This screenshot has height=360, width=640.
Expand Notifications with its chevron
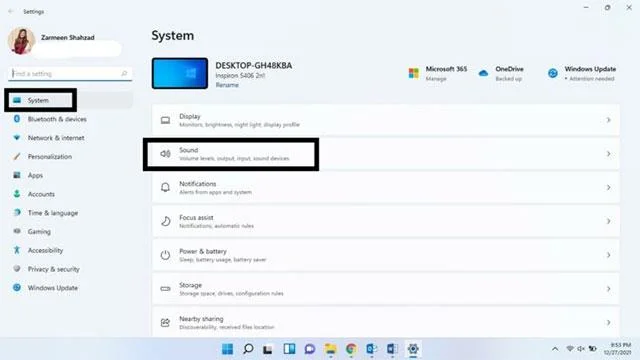608,187
